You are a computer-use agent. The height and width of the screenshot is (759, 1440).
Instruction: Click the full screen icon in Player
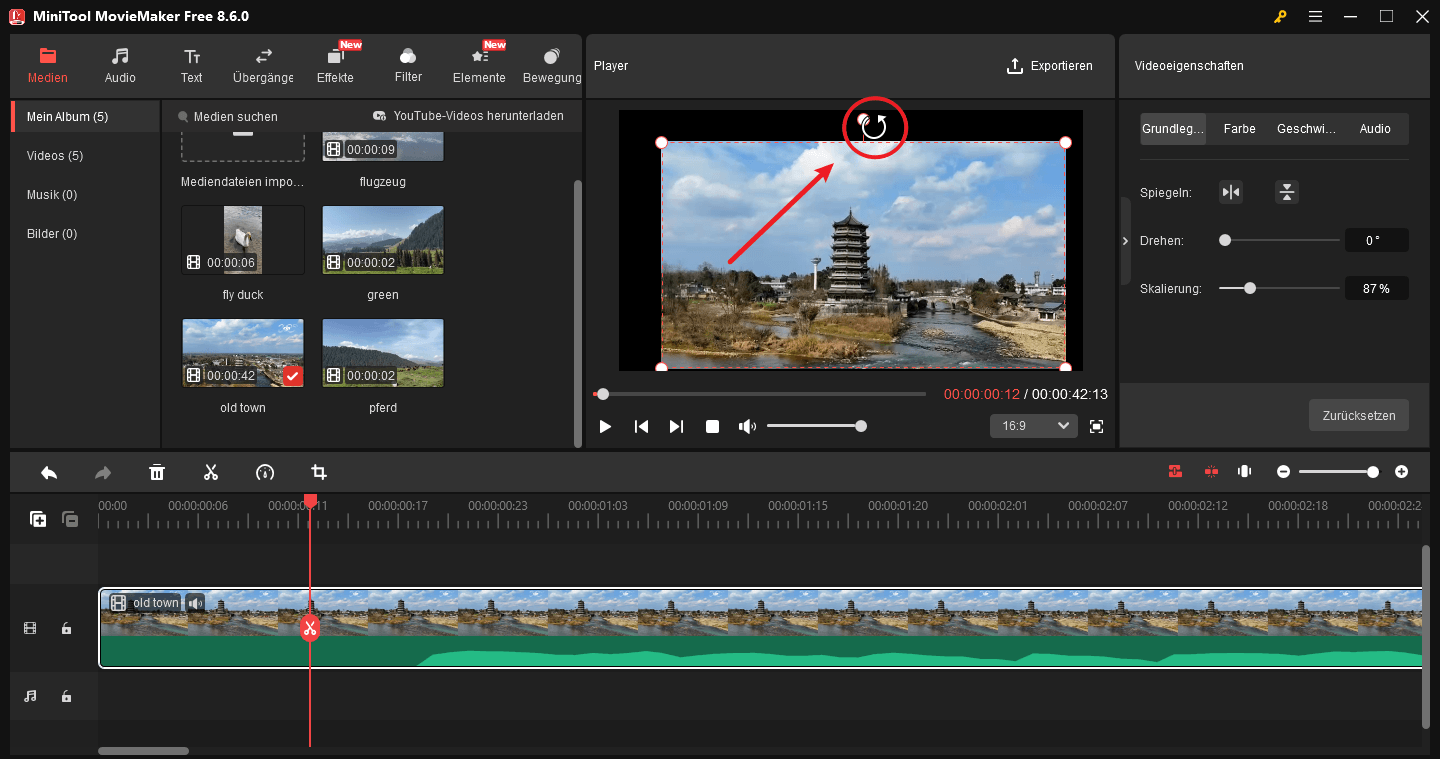pyautogui.click(x=1096, y=425)
